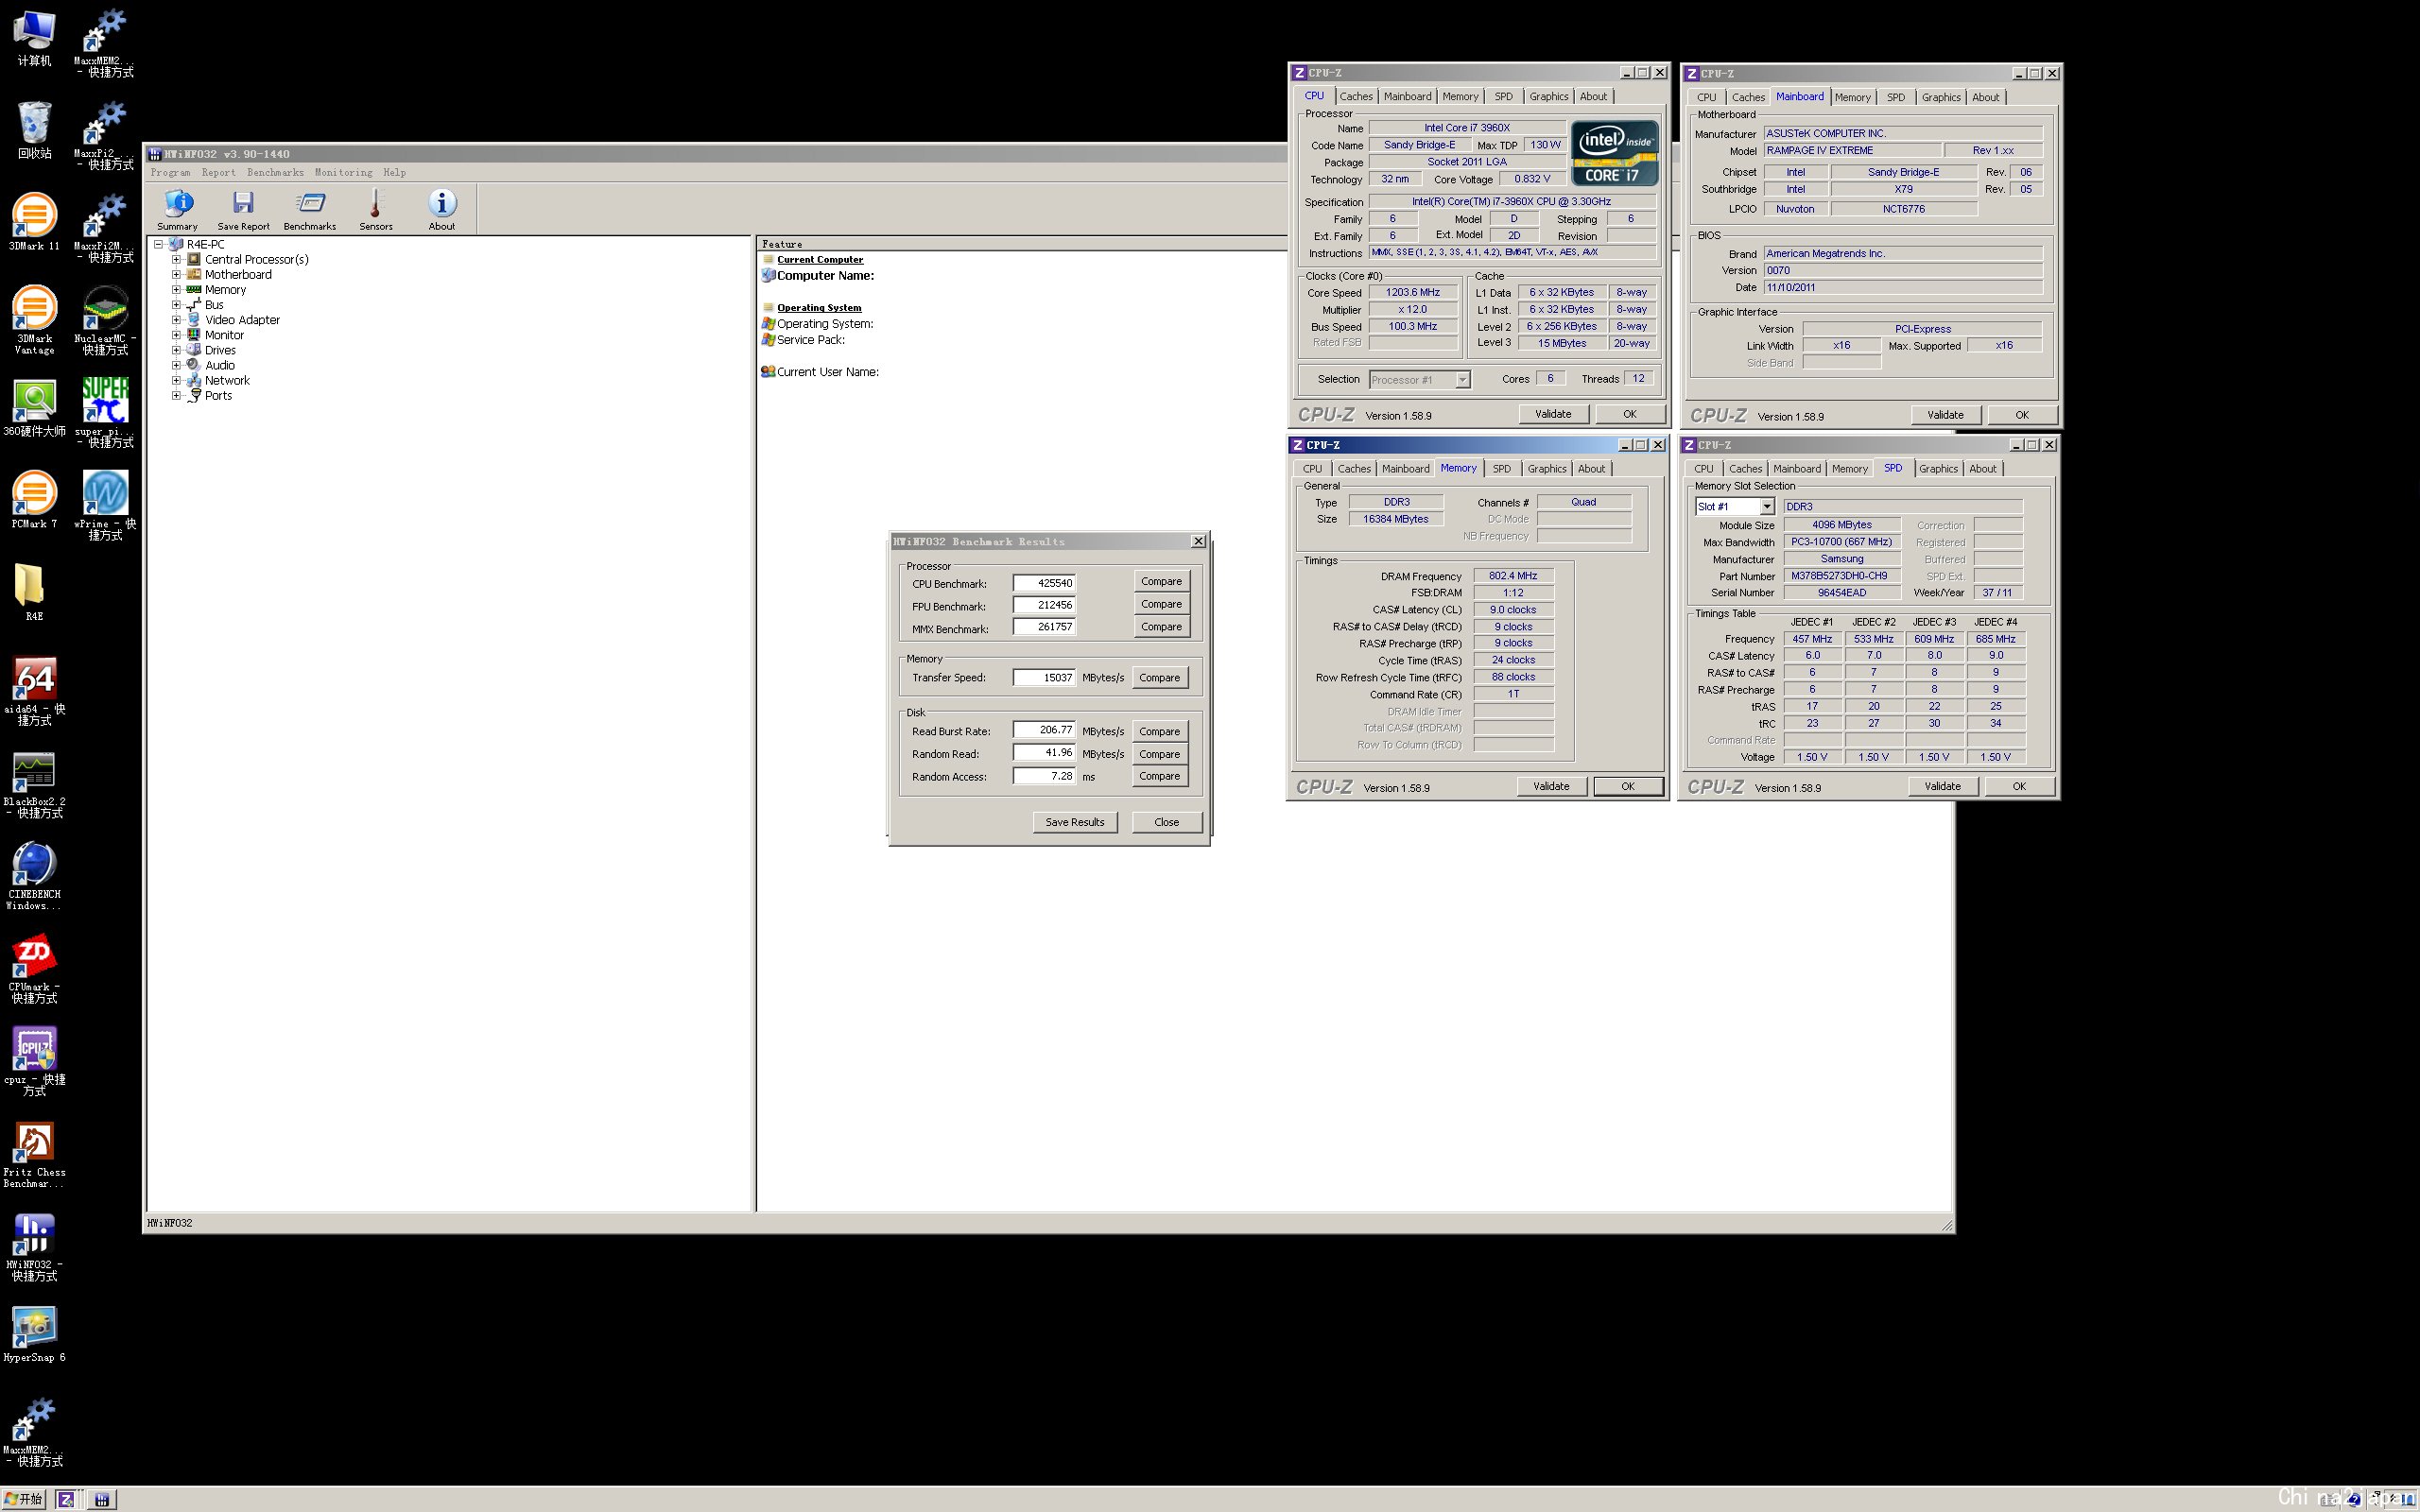2420x1512 pixels.
Task: Open the HWiNFO32 Program menu
Action: click(x=170, y=172)
